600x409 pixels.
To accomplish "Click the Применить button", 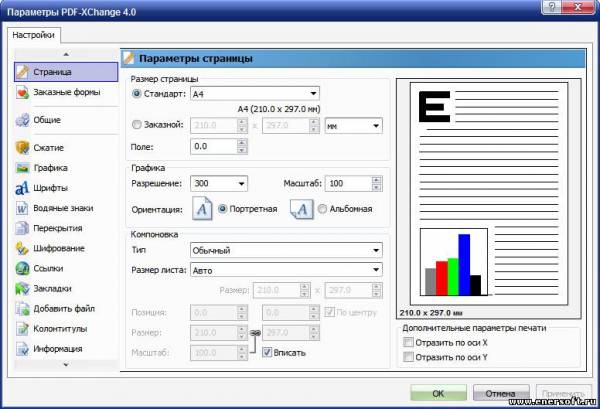I will [563, 393].
